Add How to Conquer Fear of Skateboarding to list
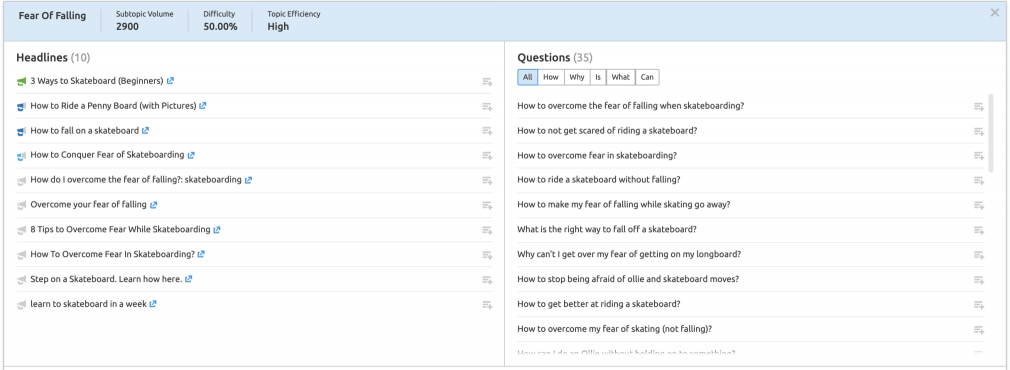This screenshot has height=370, width=1010. 488,156
